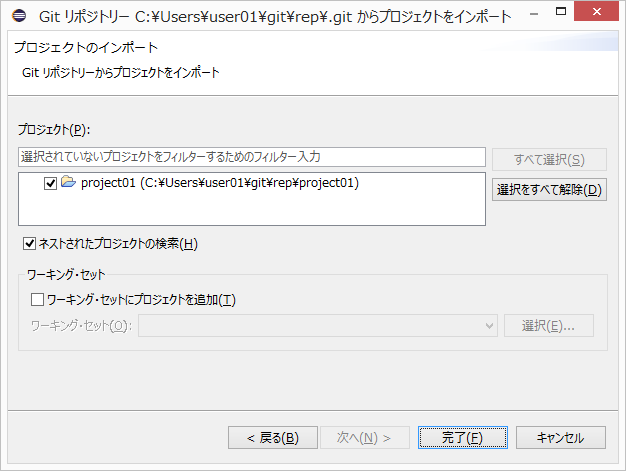The width and height of the screenshot is (626, 471).
Task: Click 選択をすべて解除 button
Action: [x=549, y=189]
